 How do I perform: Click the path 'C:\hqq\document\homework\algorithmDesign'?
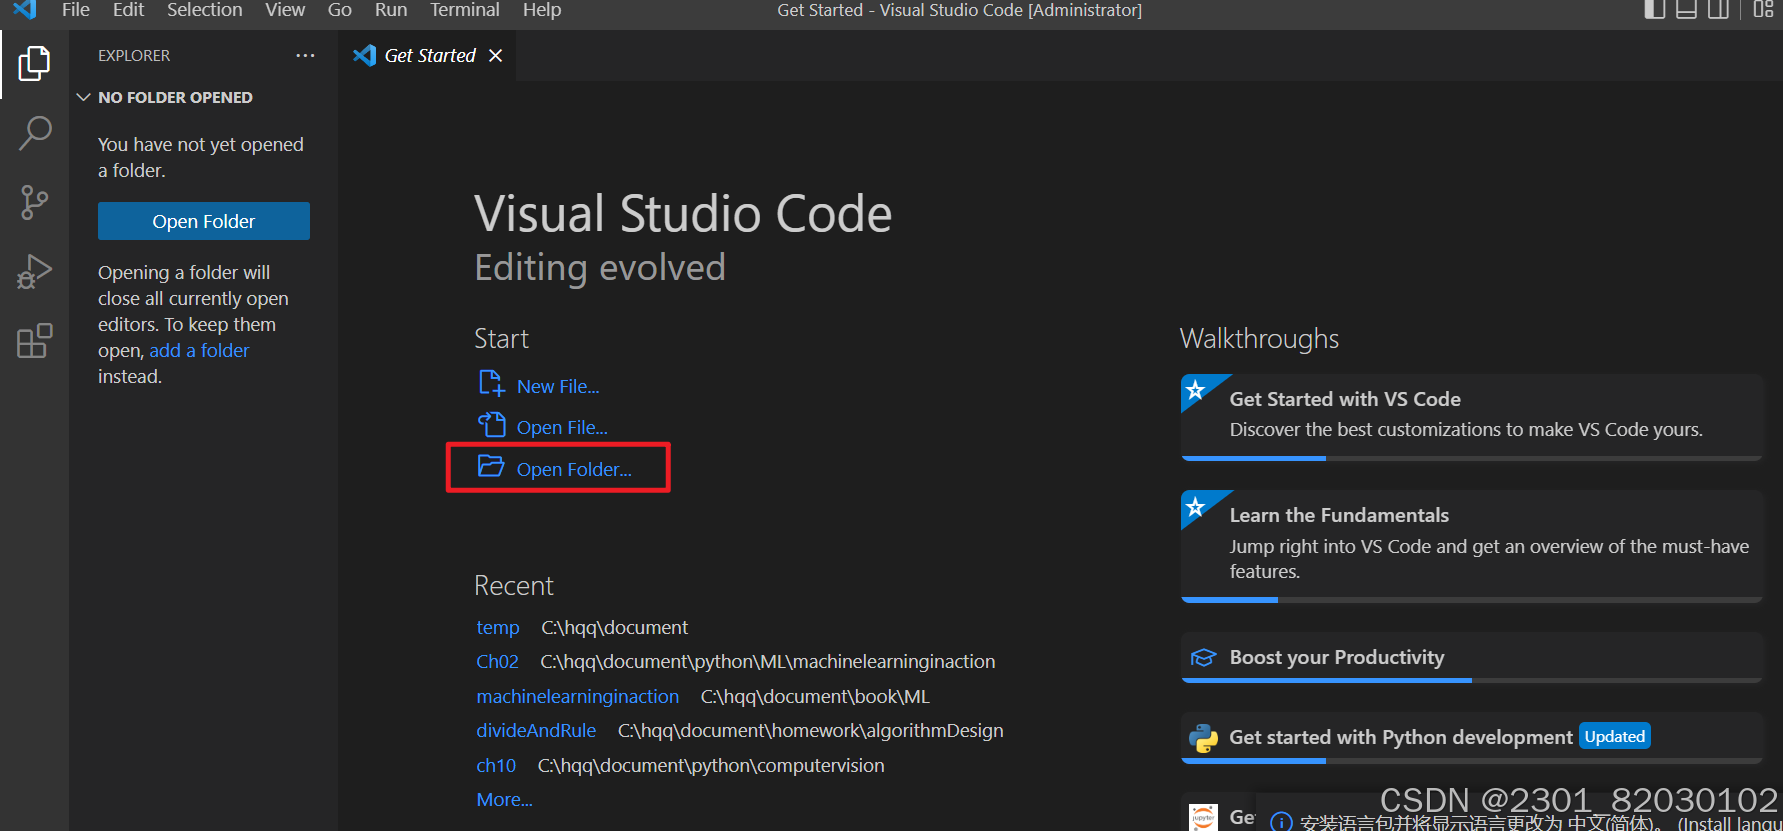[x=810, y=731]
